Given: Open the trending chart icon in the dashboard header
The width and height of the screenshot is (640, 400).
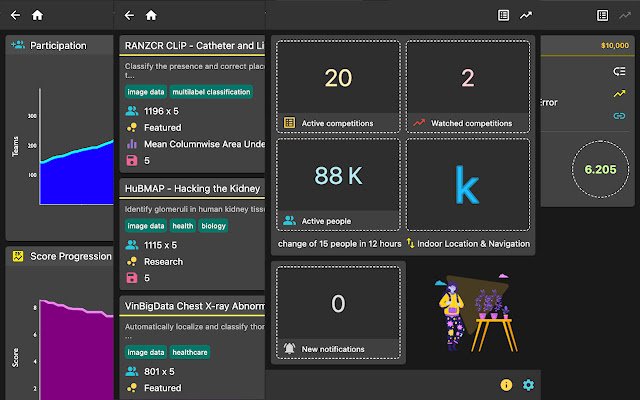Looking at the screenshot, I should click(x=526, y=16).
